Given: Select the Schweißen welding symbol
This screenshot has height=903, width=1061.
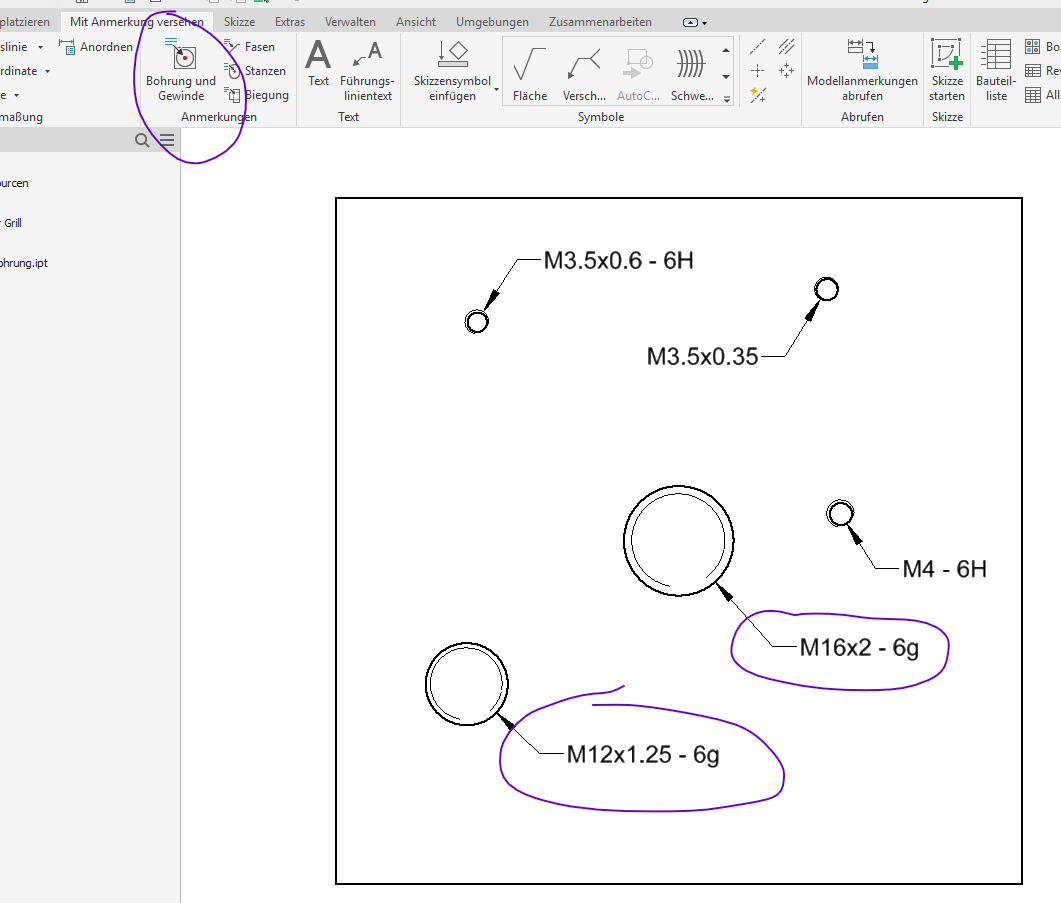Looking at the screenshot, I should 691,76.
